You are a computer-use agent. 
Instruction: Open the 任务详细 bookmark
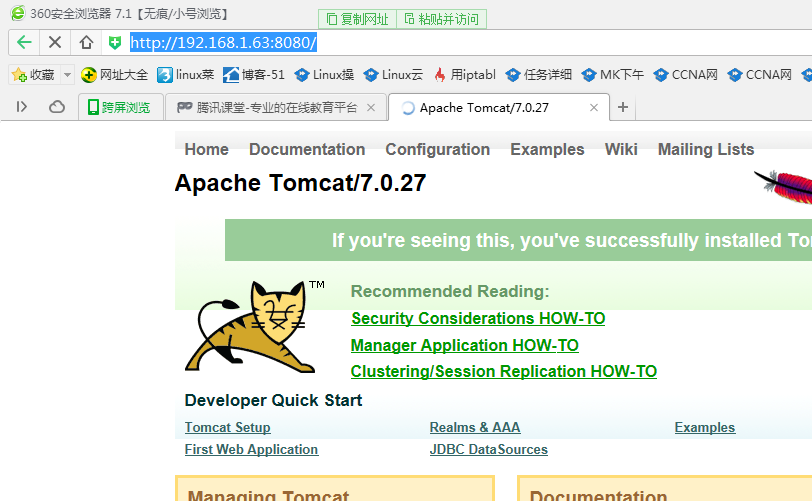pyautogui.click(x=539, y=75)
